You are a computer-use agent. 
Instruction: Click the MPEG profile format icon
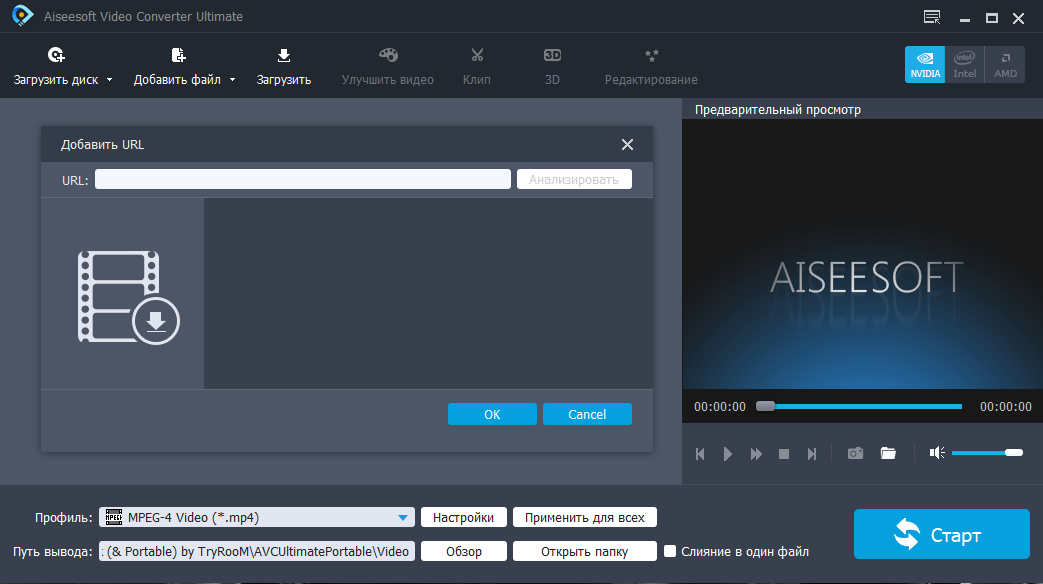point(114,517)
